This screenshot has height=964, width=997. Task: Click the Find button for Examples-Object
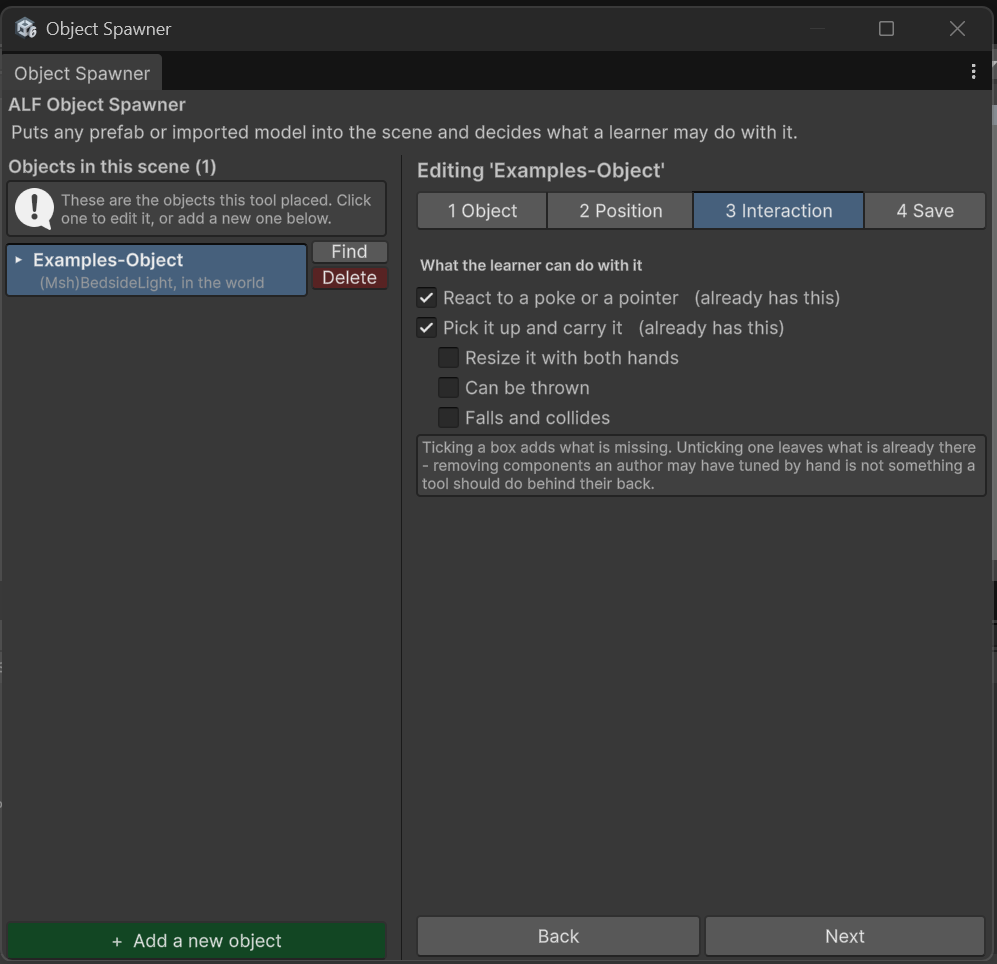(349, 252)
